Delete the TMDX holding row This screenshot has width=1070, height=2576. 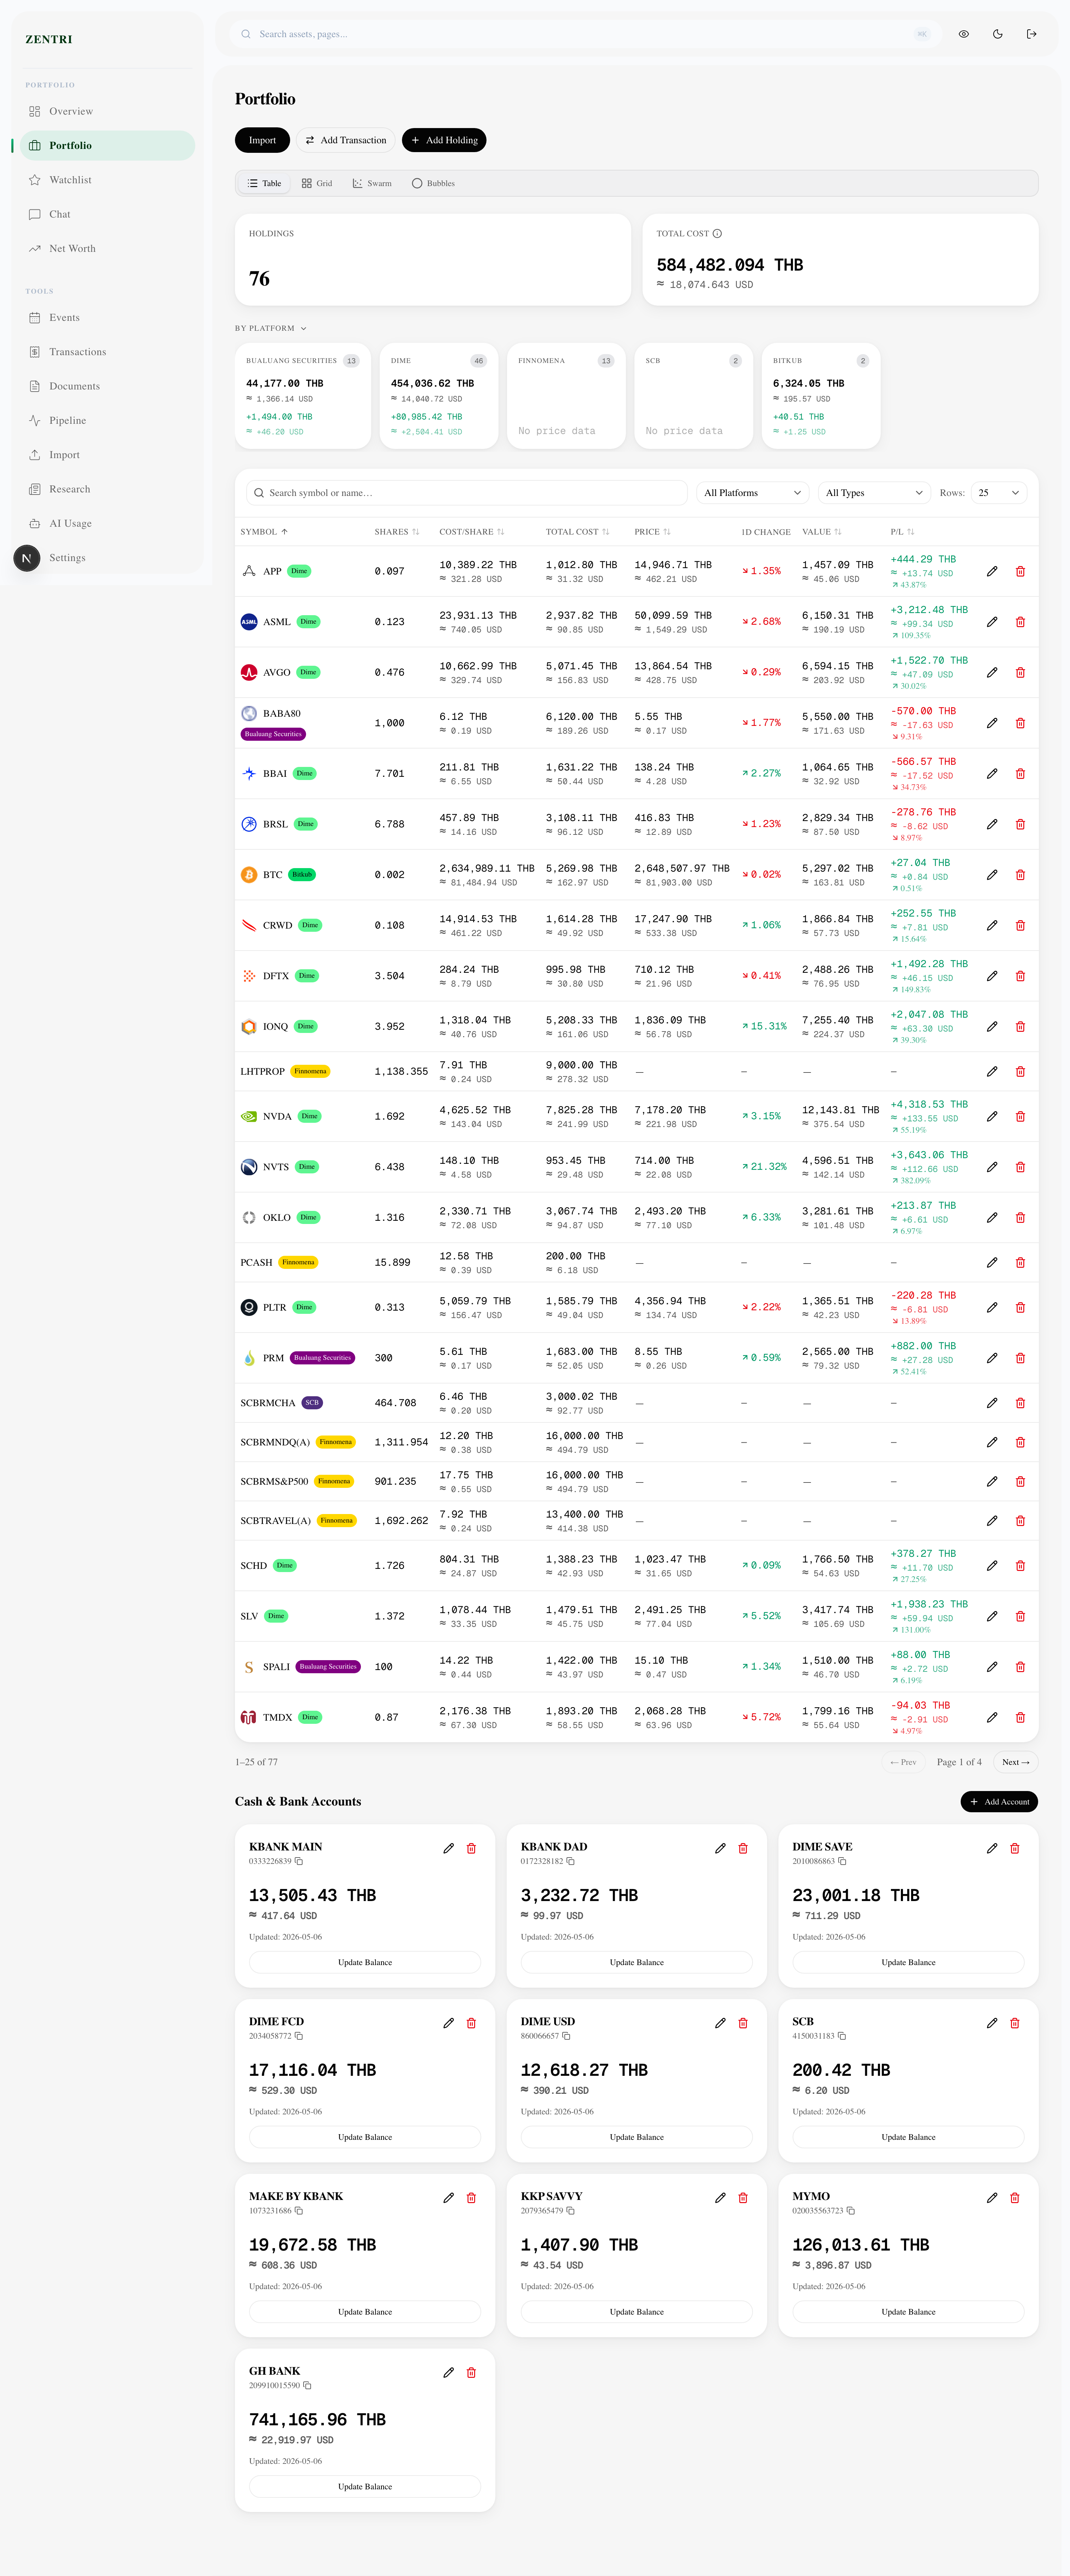tap(1020, 1718)
